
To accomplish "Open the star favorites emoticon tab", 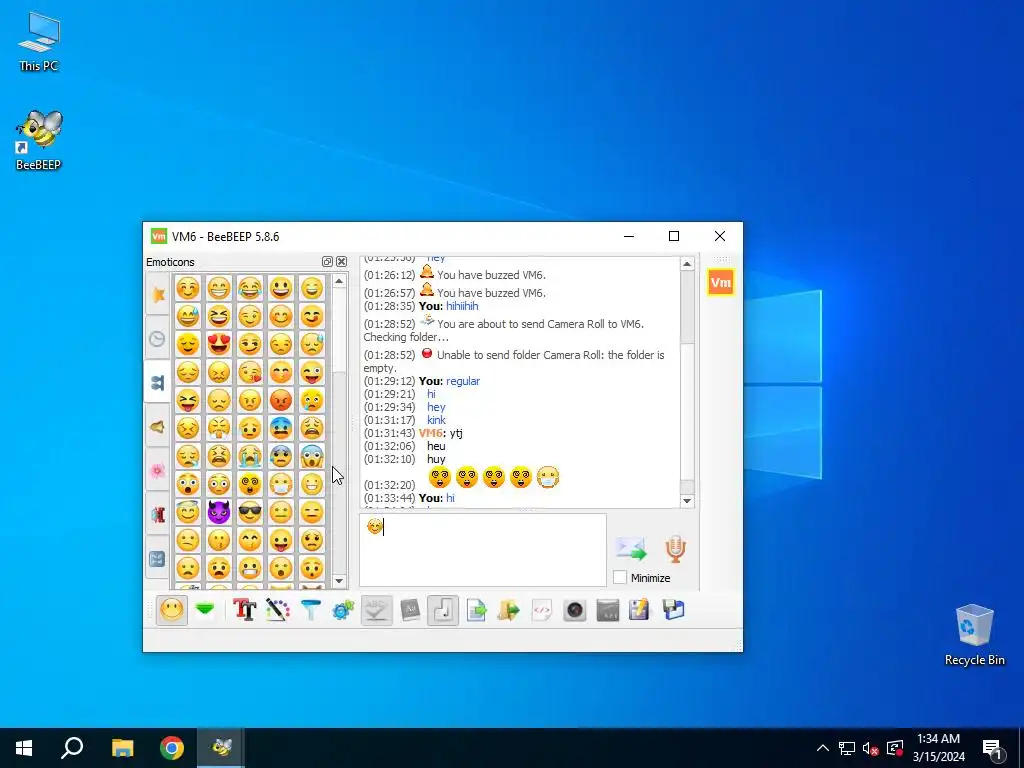I will [x=157, y=295].
